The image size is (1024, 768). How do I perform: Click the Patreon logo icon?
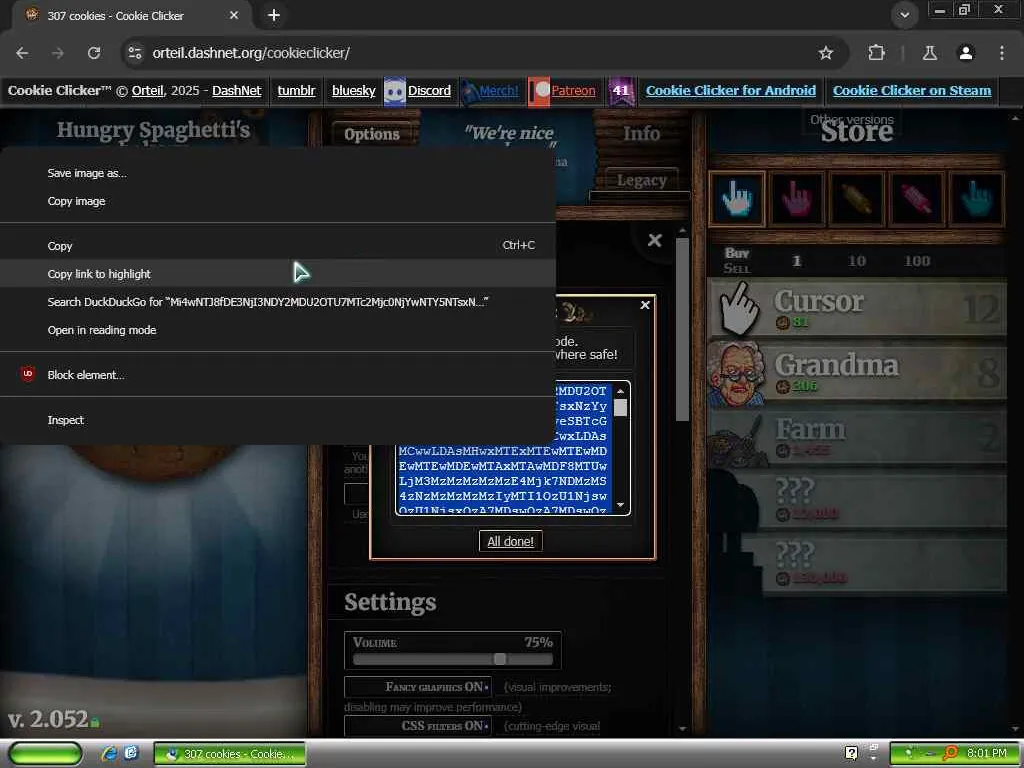click(x=539, y=91)
